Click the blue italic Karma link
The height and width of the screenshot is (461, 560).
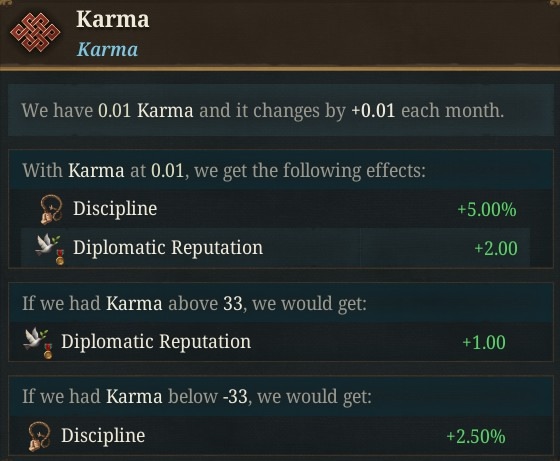(x=108, y=49)
